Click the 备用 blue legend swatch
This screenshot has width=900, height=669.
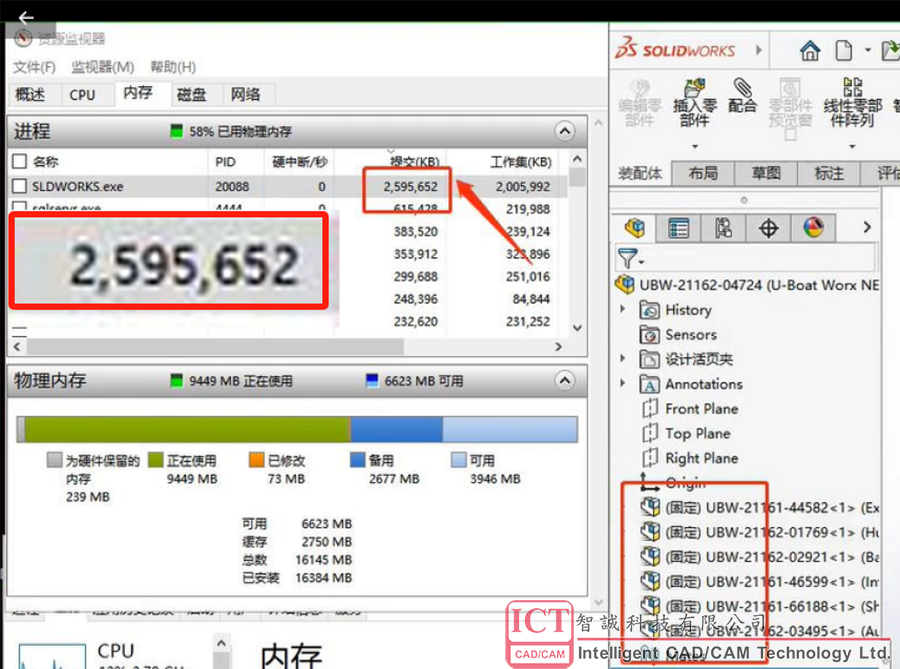[x=358, y=460]
